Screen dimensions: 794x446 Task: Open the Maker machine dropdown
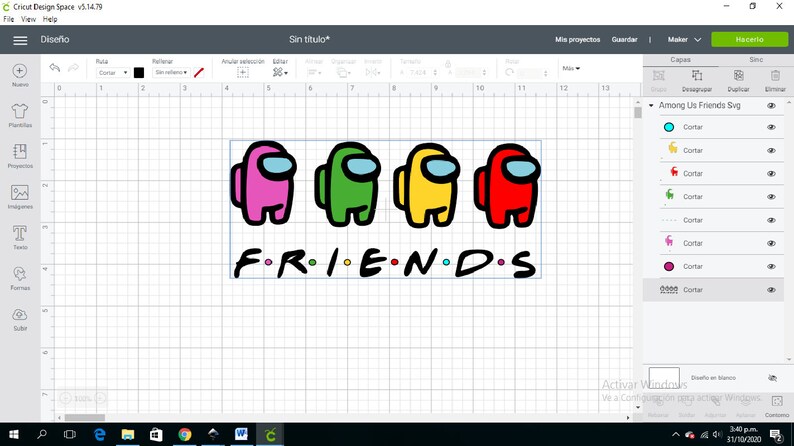pos(684,39)
